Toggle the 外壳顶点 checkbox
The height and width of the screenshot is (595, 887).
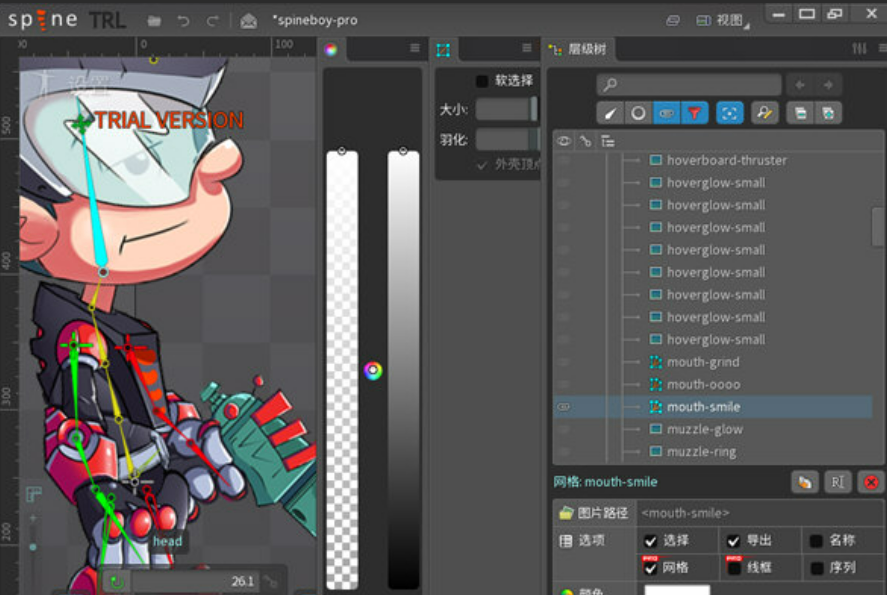coord(482,165)
